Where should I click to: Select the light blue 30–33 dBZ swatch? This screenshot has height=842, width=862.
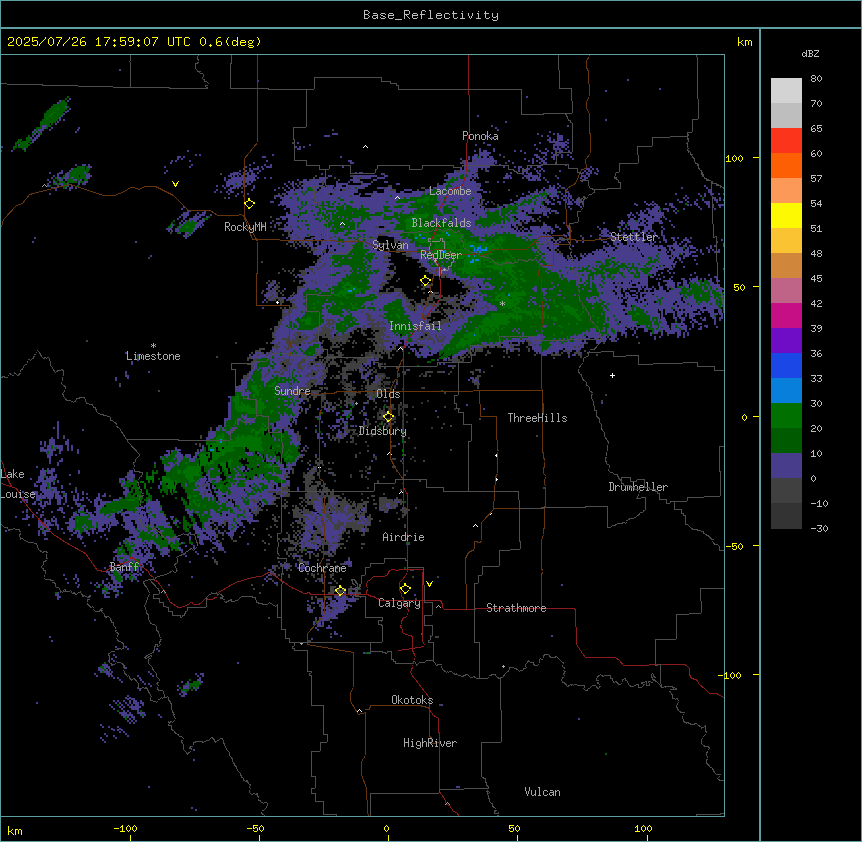pyautogui.click(x=786, y=391)
